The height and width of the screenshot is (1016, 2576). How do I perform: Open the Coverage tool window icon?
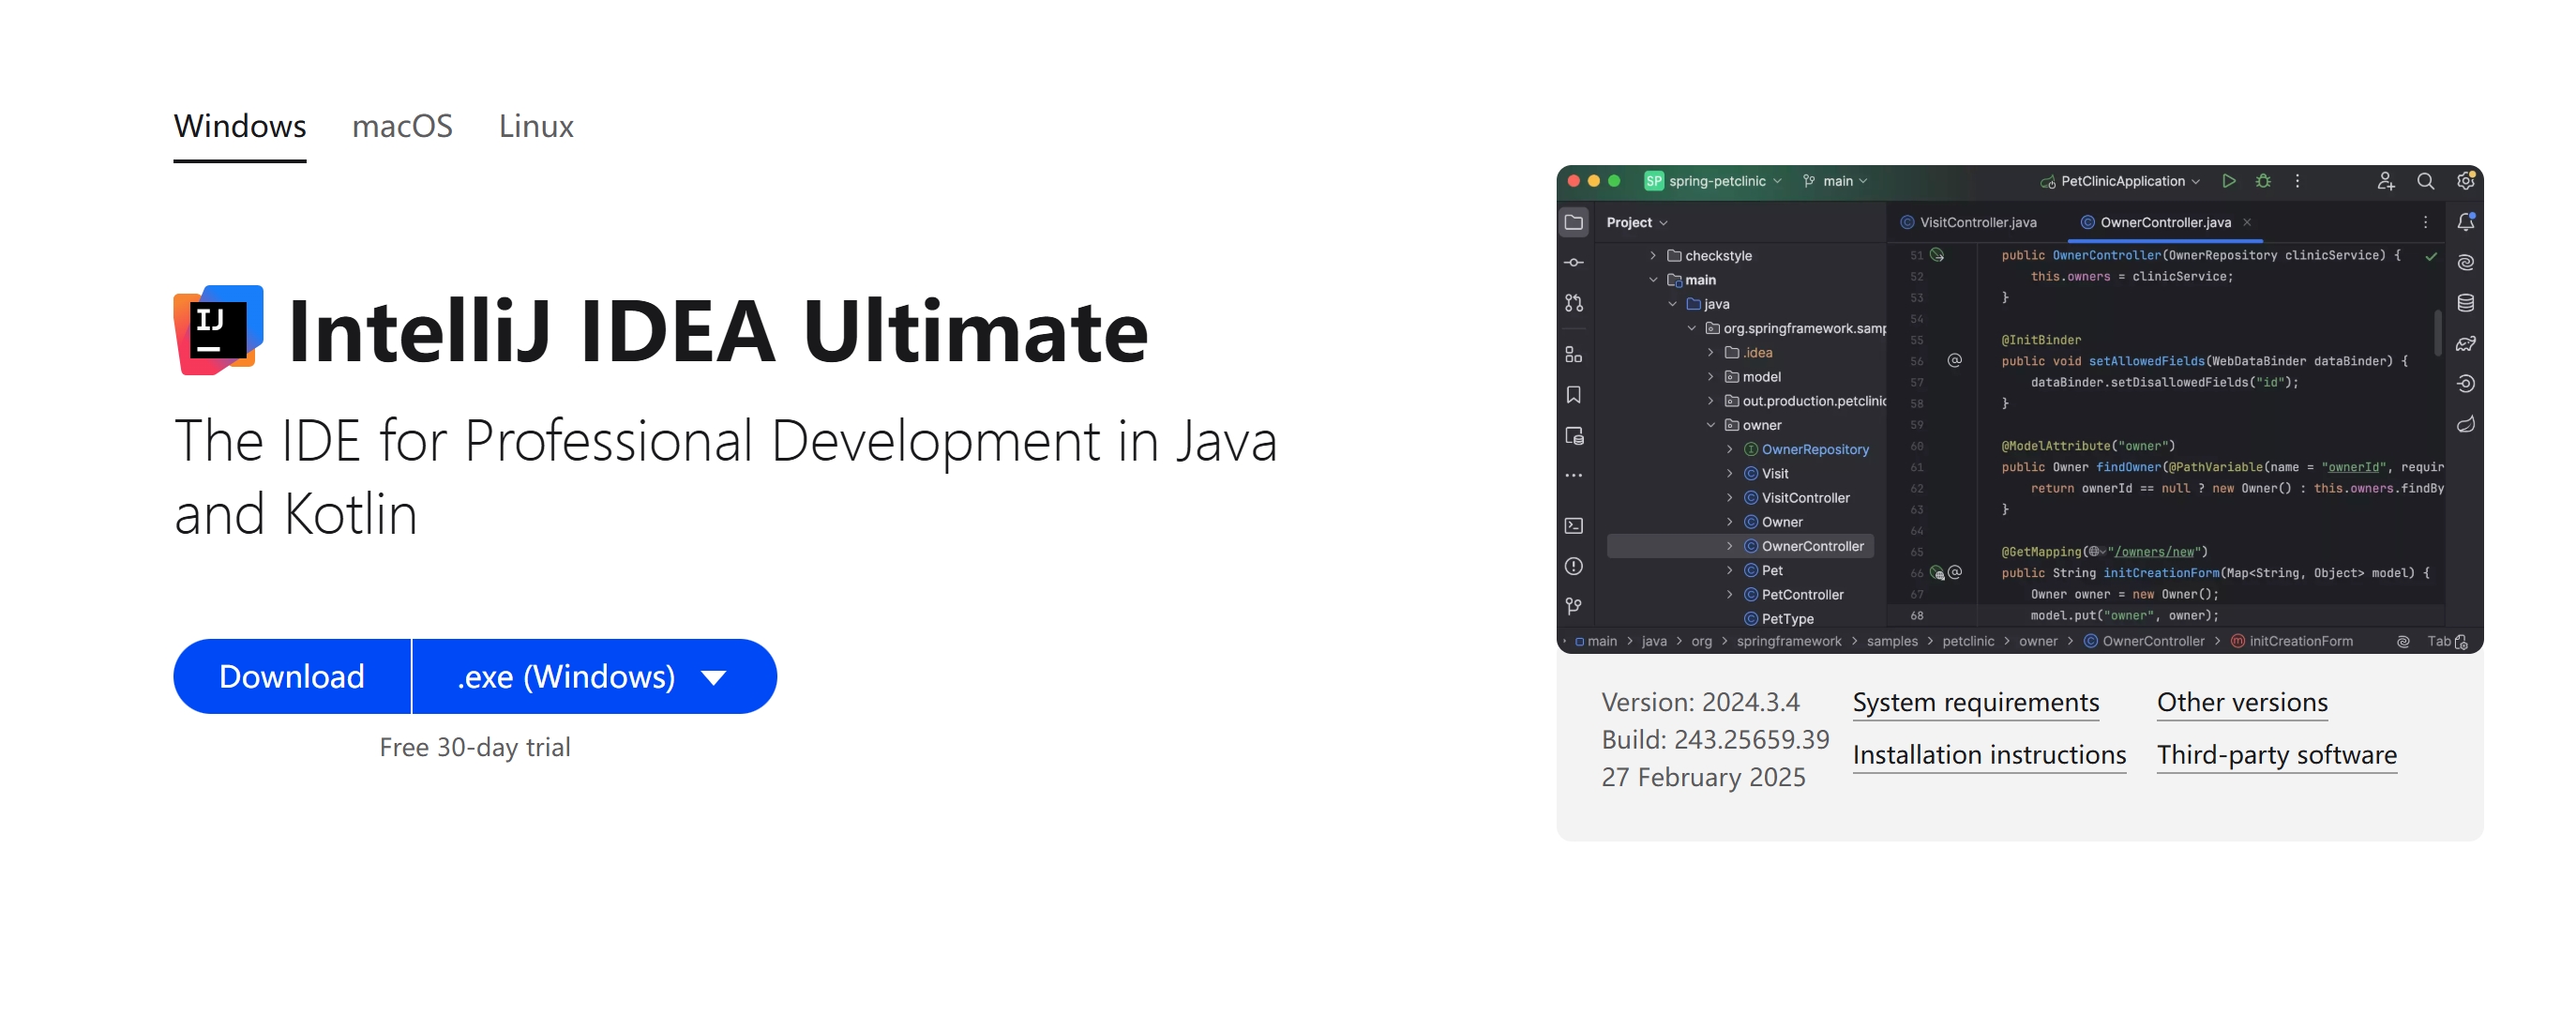[2465, 383]
